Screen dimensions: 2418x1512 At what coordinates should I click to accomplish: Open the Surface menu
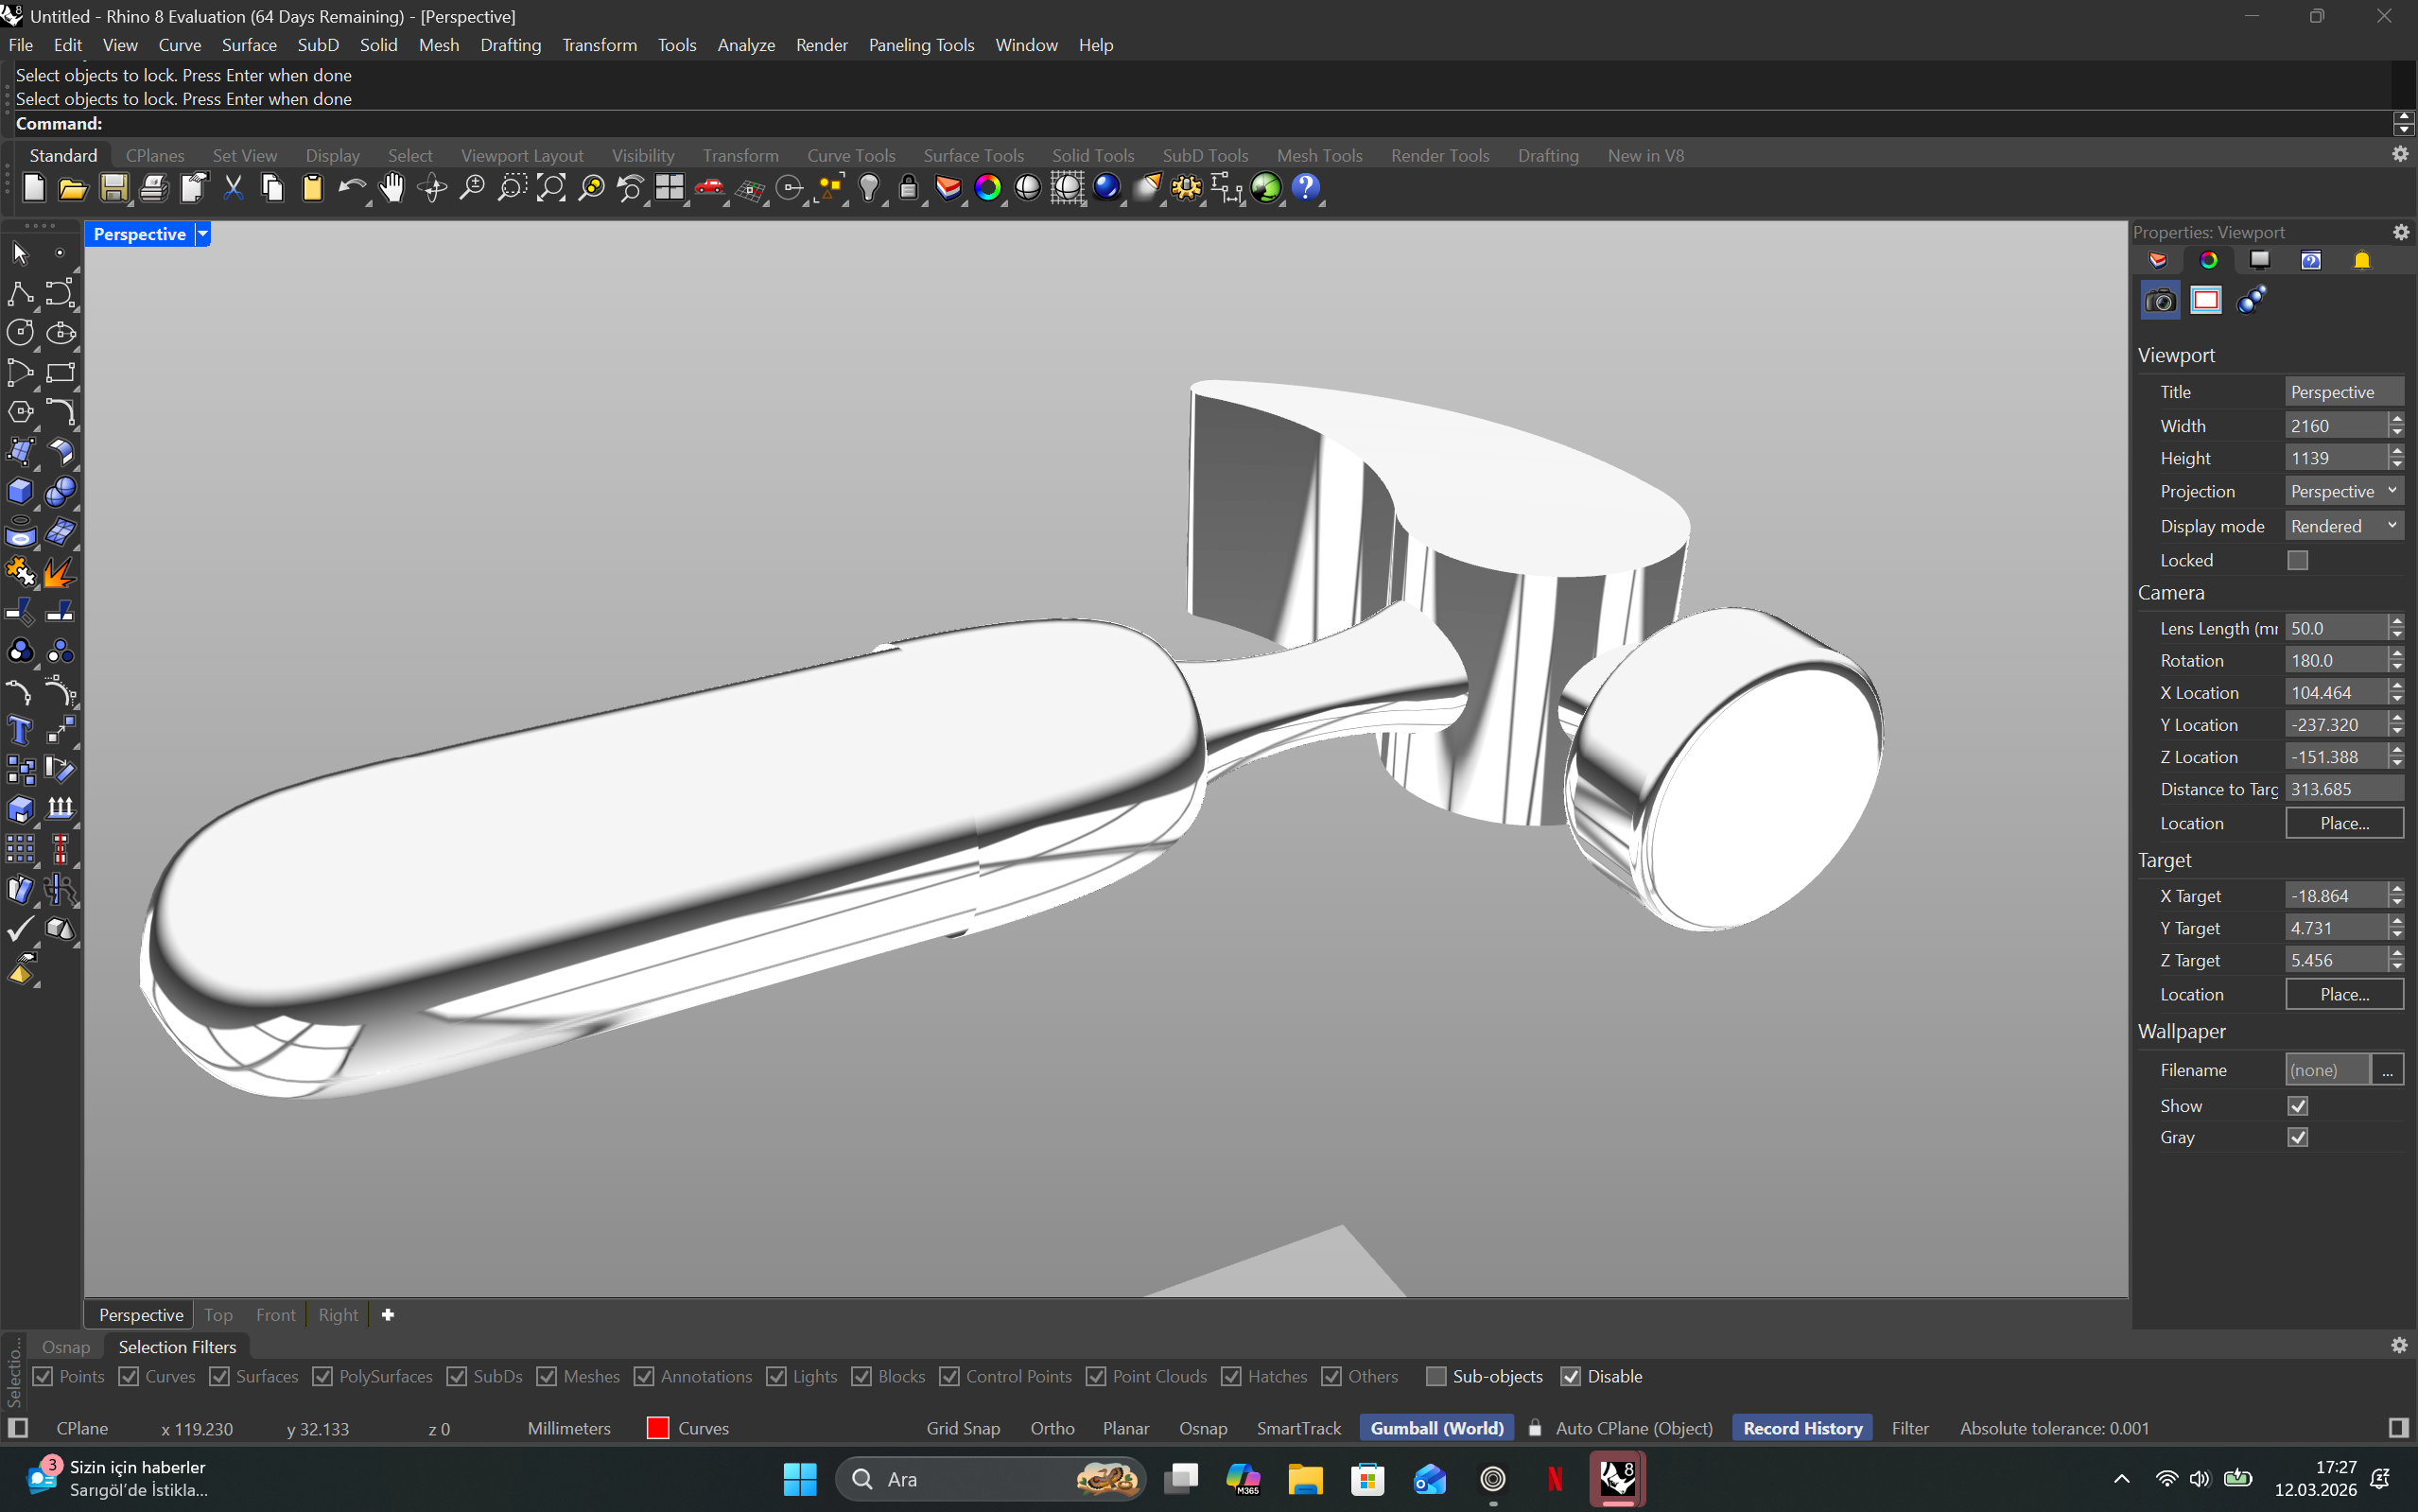(249, 45)
